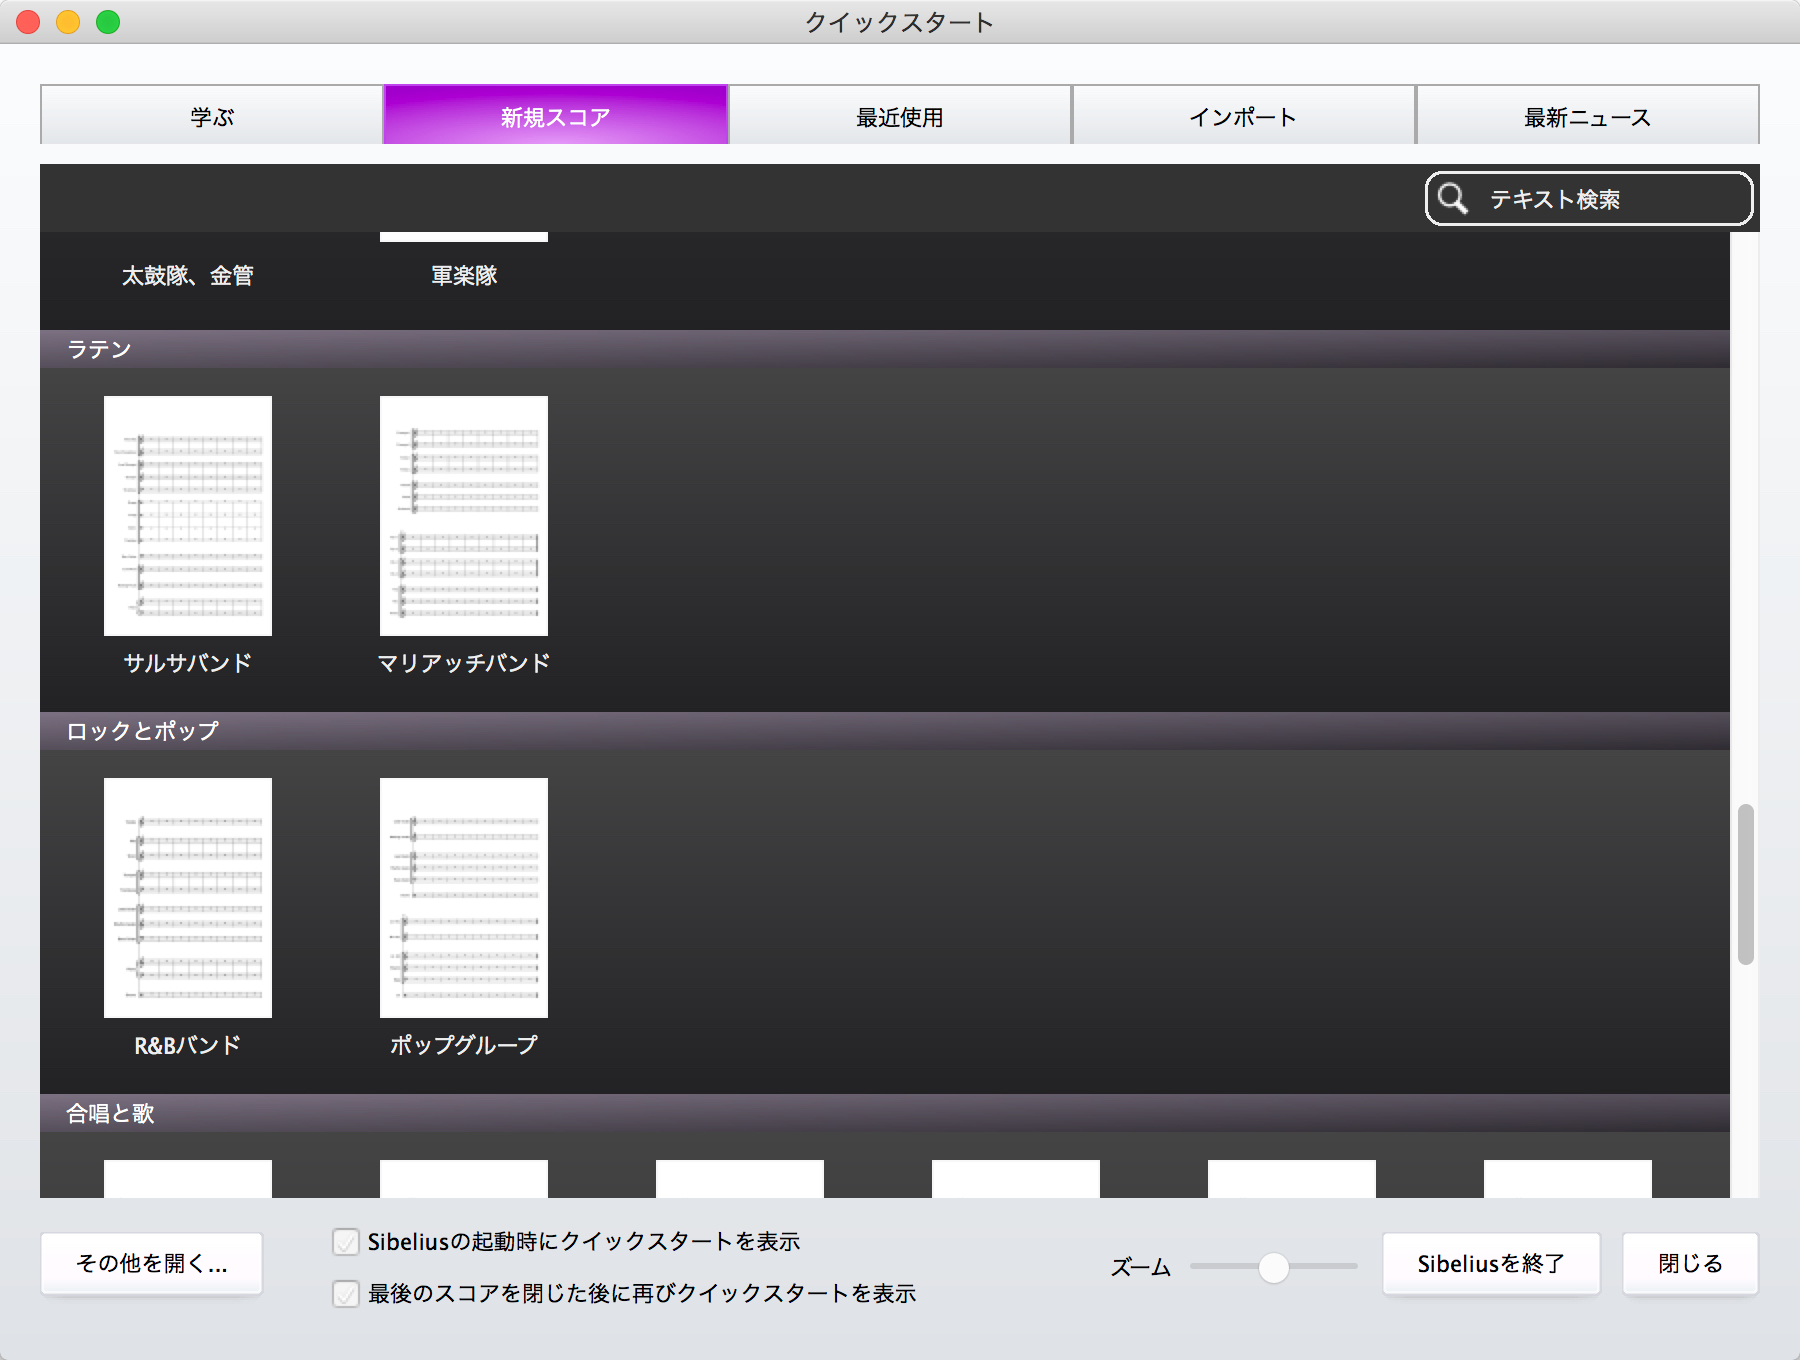Switch to the 学ぶ tab
This screenshot has width=1800, height=1360.
pos(212,115)
